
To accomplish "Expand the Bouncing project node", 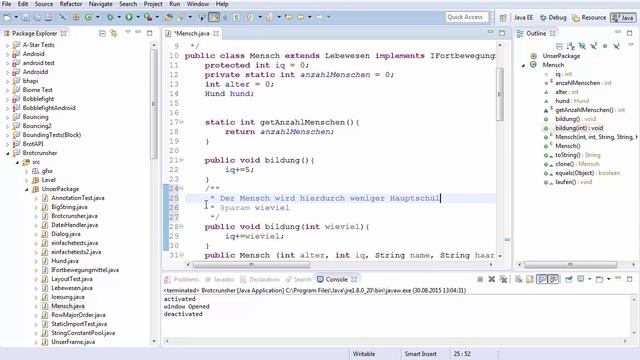I will [7, 117].
